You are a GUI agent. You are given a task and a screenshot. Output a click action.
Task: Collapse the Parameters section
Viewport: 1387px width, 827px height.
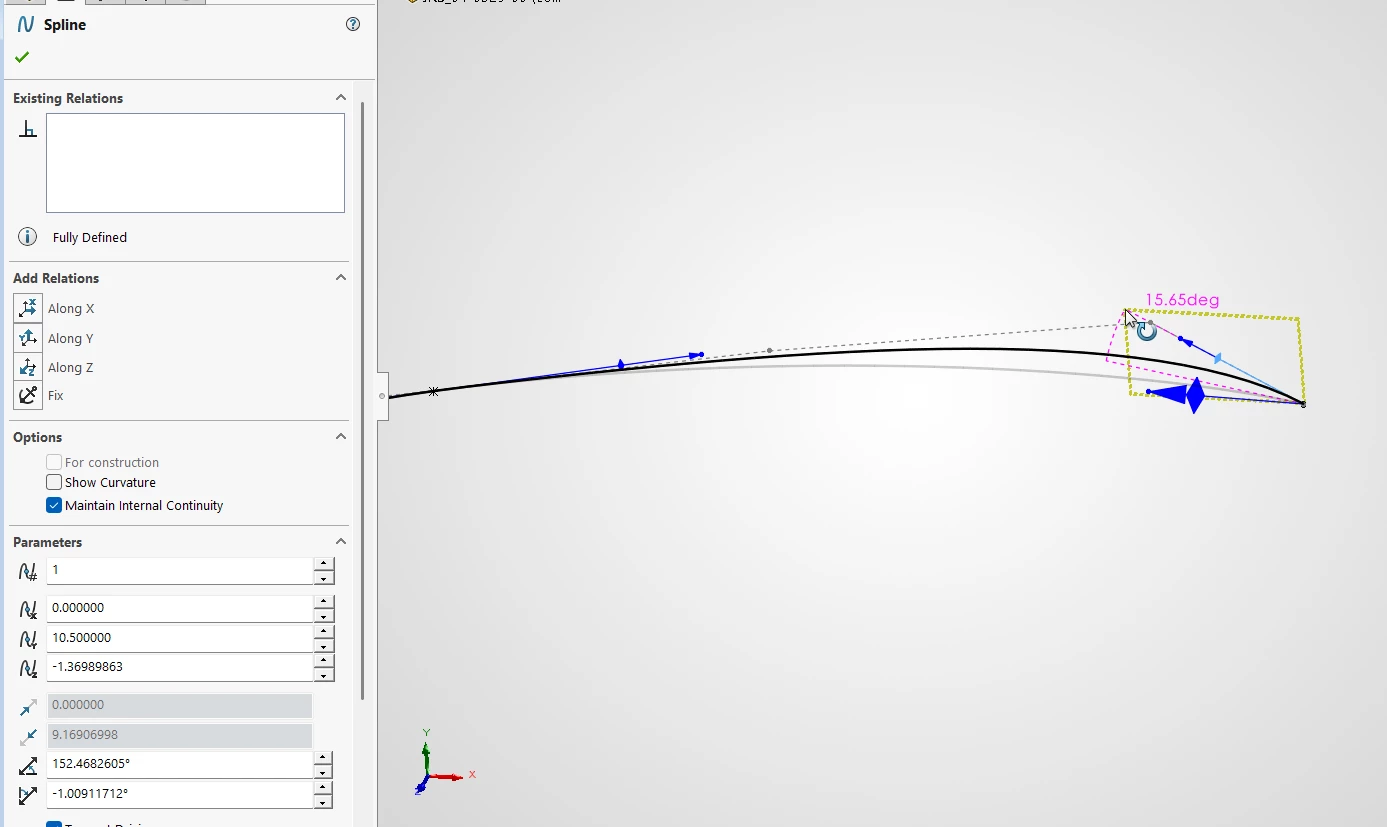[341, 541]
